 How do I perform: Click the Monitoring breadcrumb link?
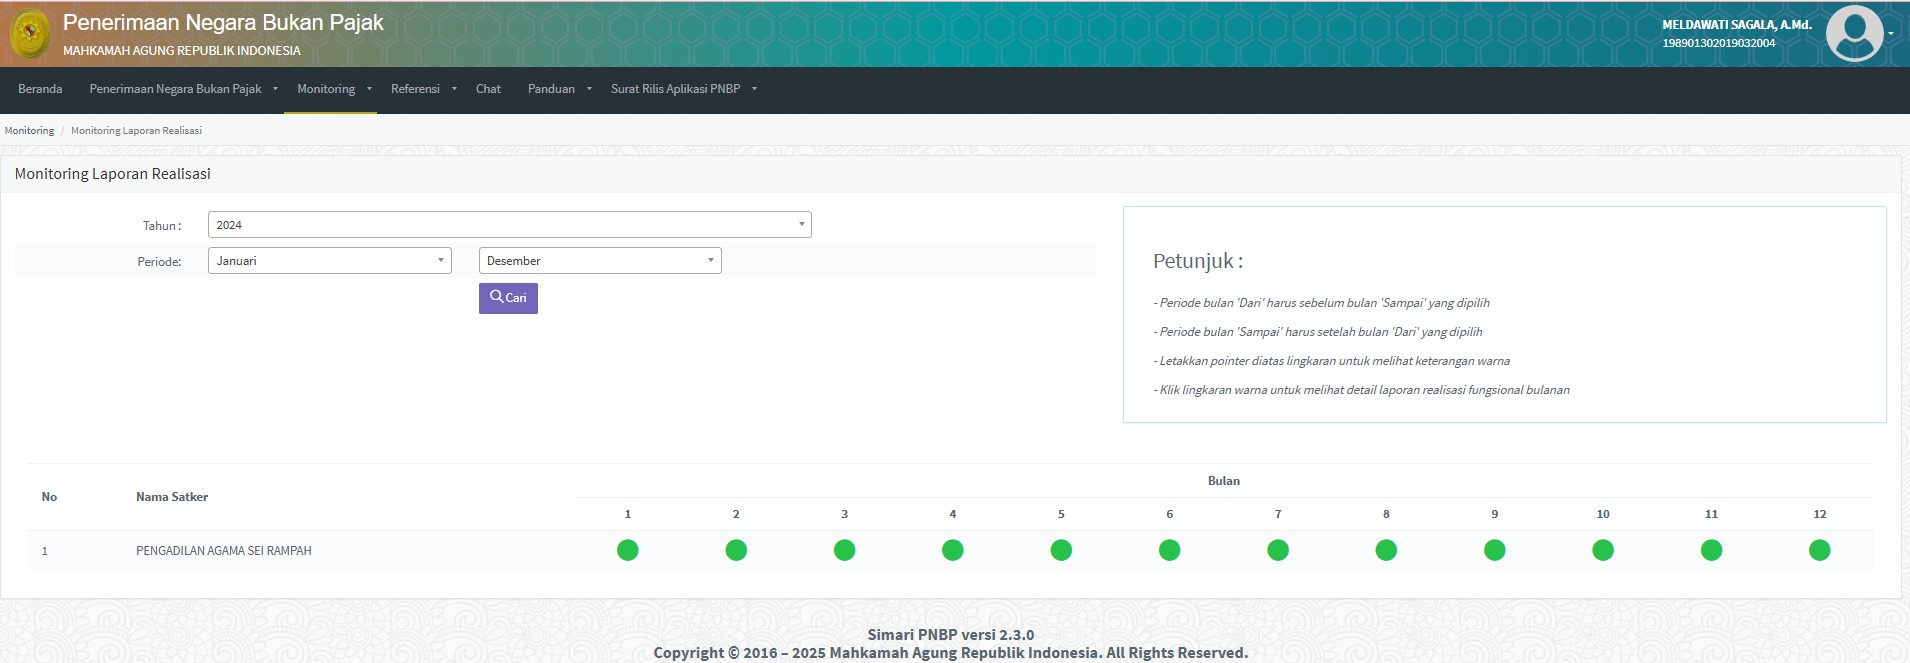(x=29, y=131)
